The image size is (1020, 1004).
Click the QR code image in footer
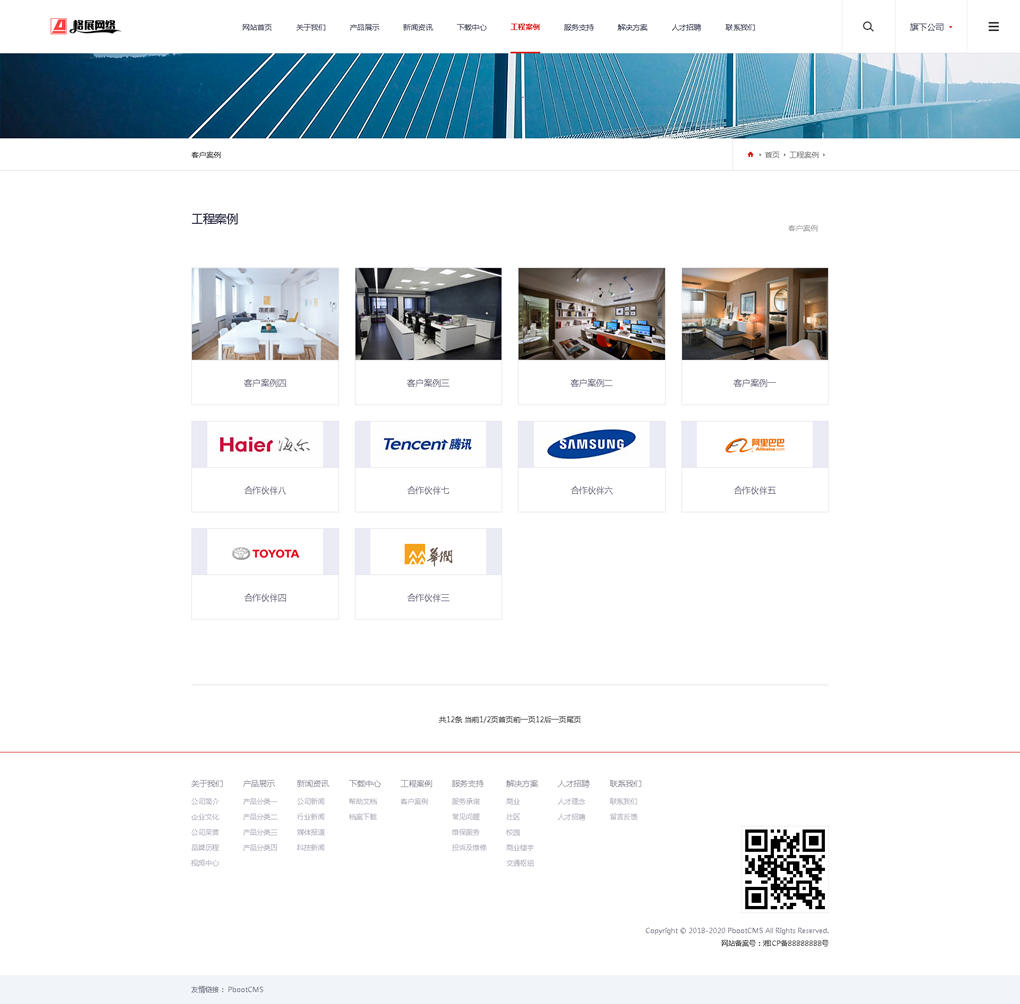(x=785, y=869)
